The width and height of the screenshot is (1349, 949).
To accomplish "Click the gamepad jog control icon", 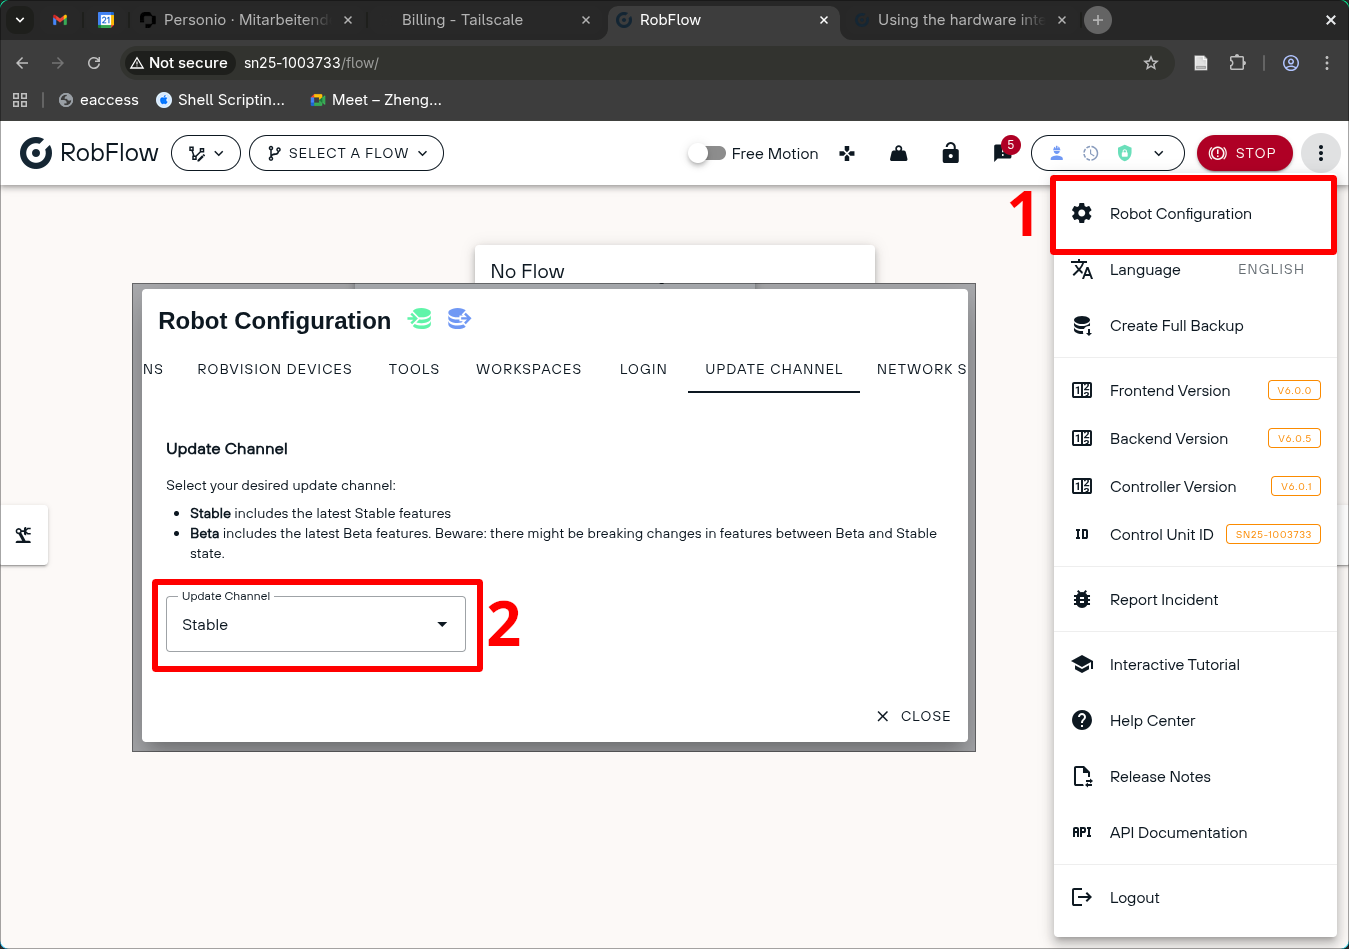I will [847, 153].
